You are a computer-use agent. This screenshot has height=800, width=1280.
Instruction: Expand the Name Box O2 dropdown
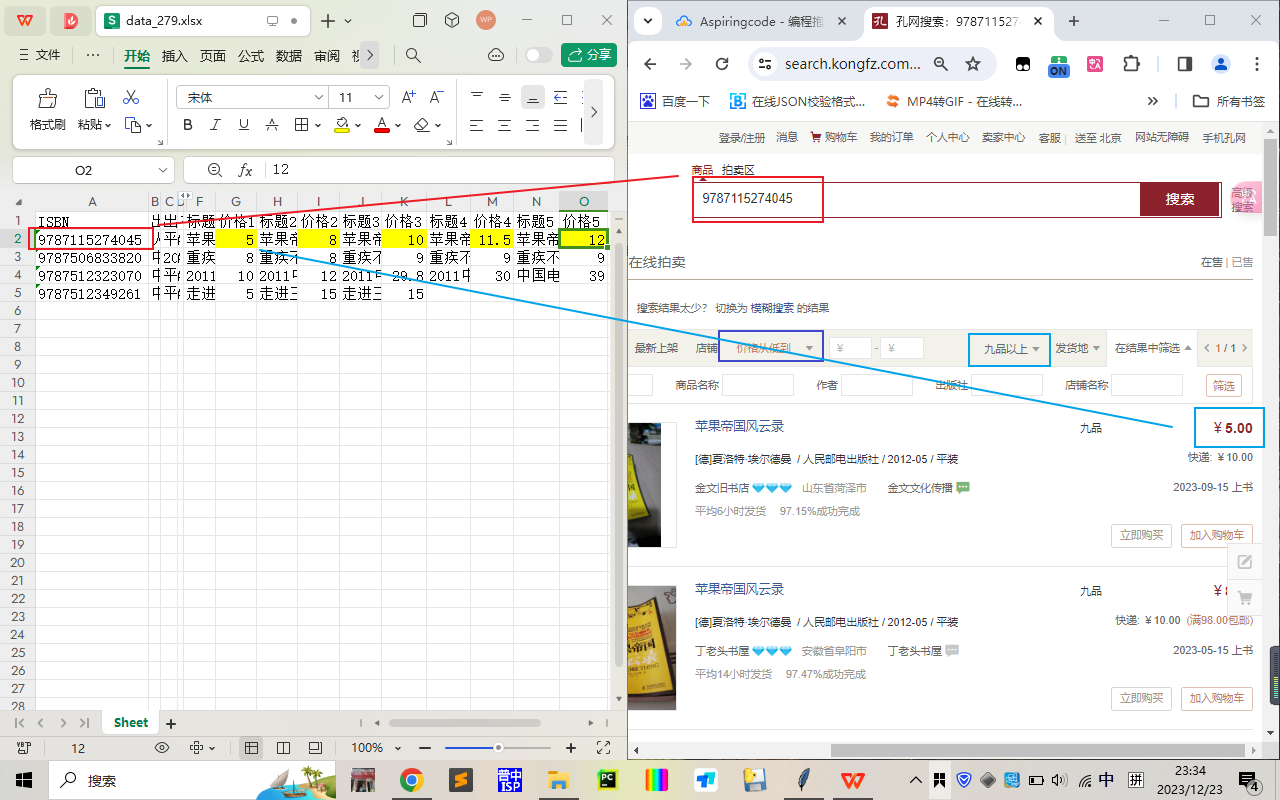(163, 170)
